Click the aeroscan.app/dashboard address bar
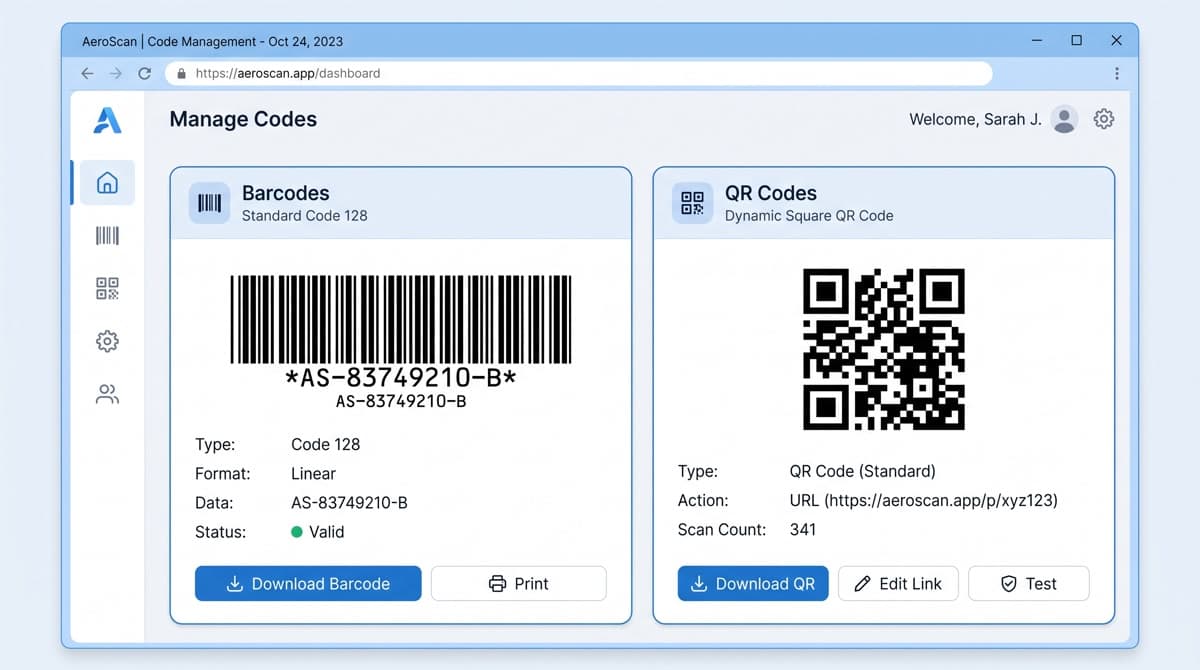Viewport: 1200px width, 670px height. [x=578, y=73]
